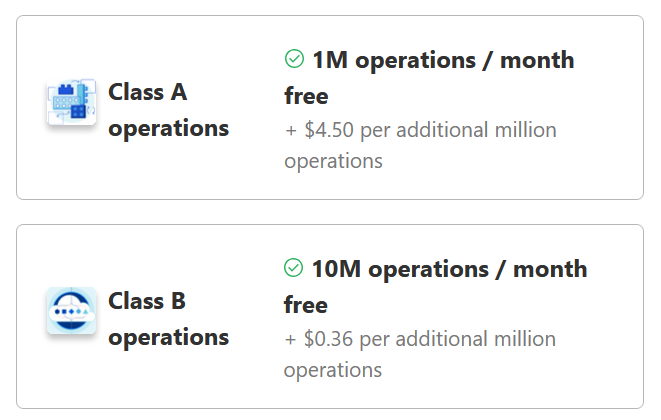Click the word "month" in the Class B heading
The height and width of the screenshot is (420, 661).
[550, 269]
